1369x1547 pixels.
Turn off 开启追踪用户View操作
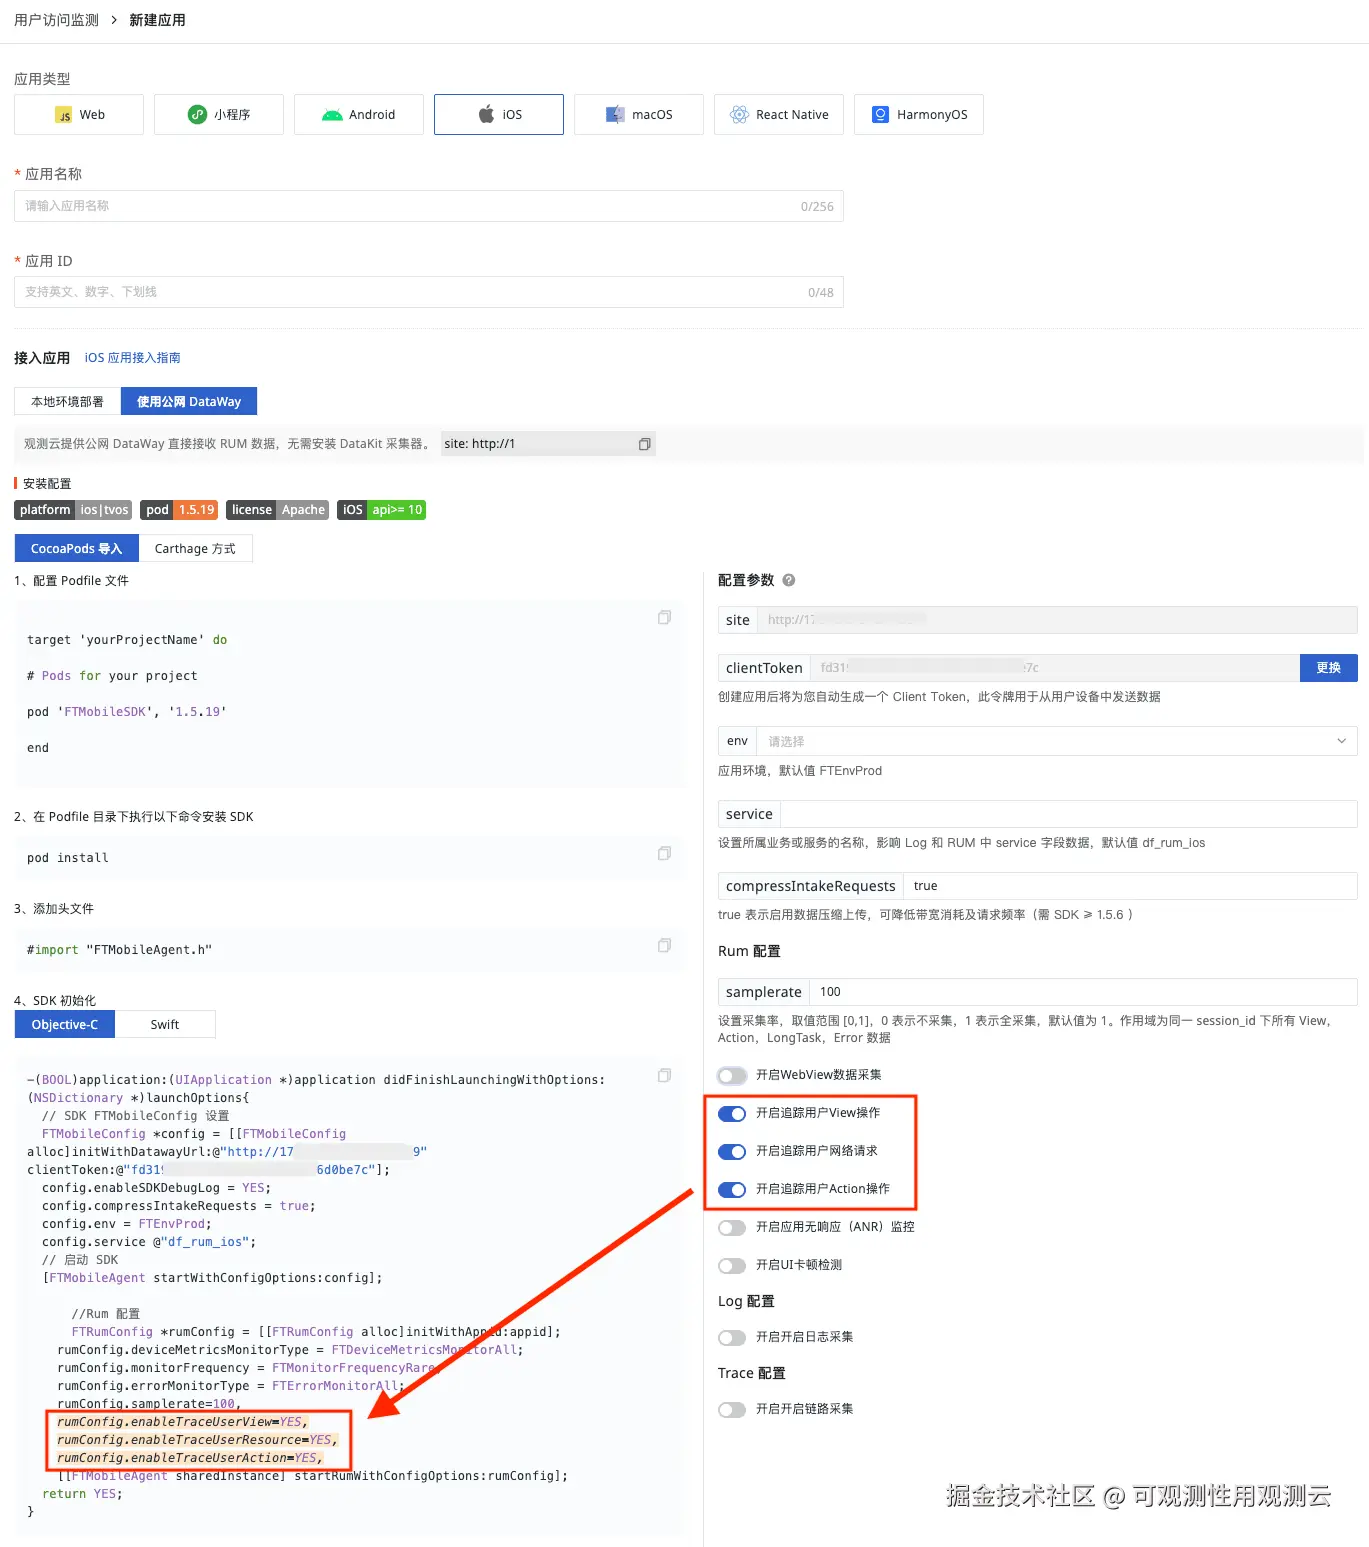point(732,1114)
